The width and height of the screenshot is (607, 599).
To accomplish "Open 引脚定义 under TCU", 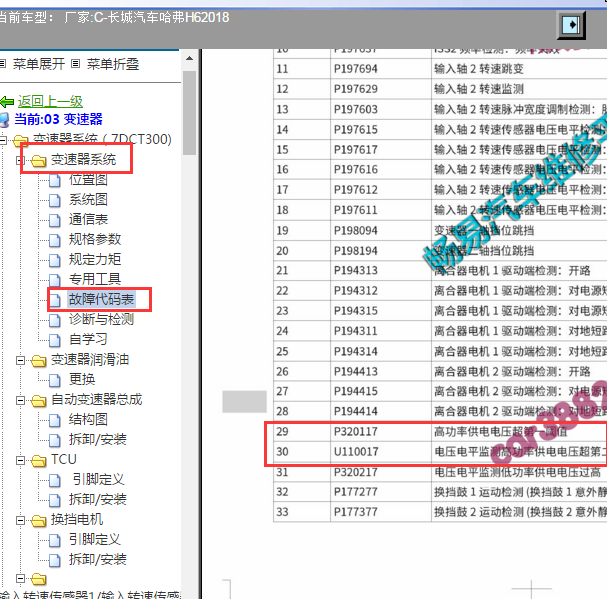I will [x=98, y=480].
